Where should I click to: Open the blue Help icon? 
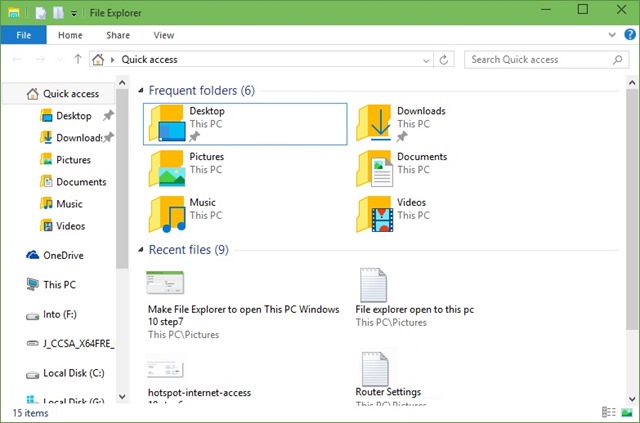[630, 34]
